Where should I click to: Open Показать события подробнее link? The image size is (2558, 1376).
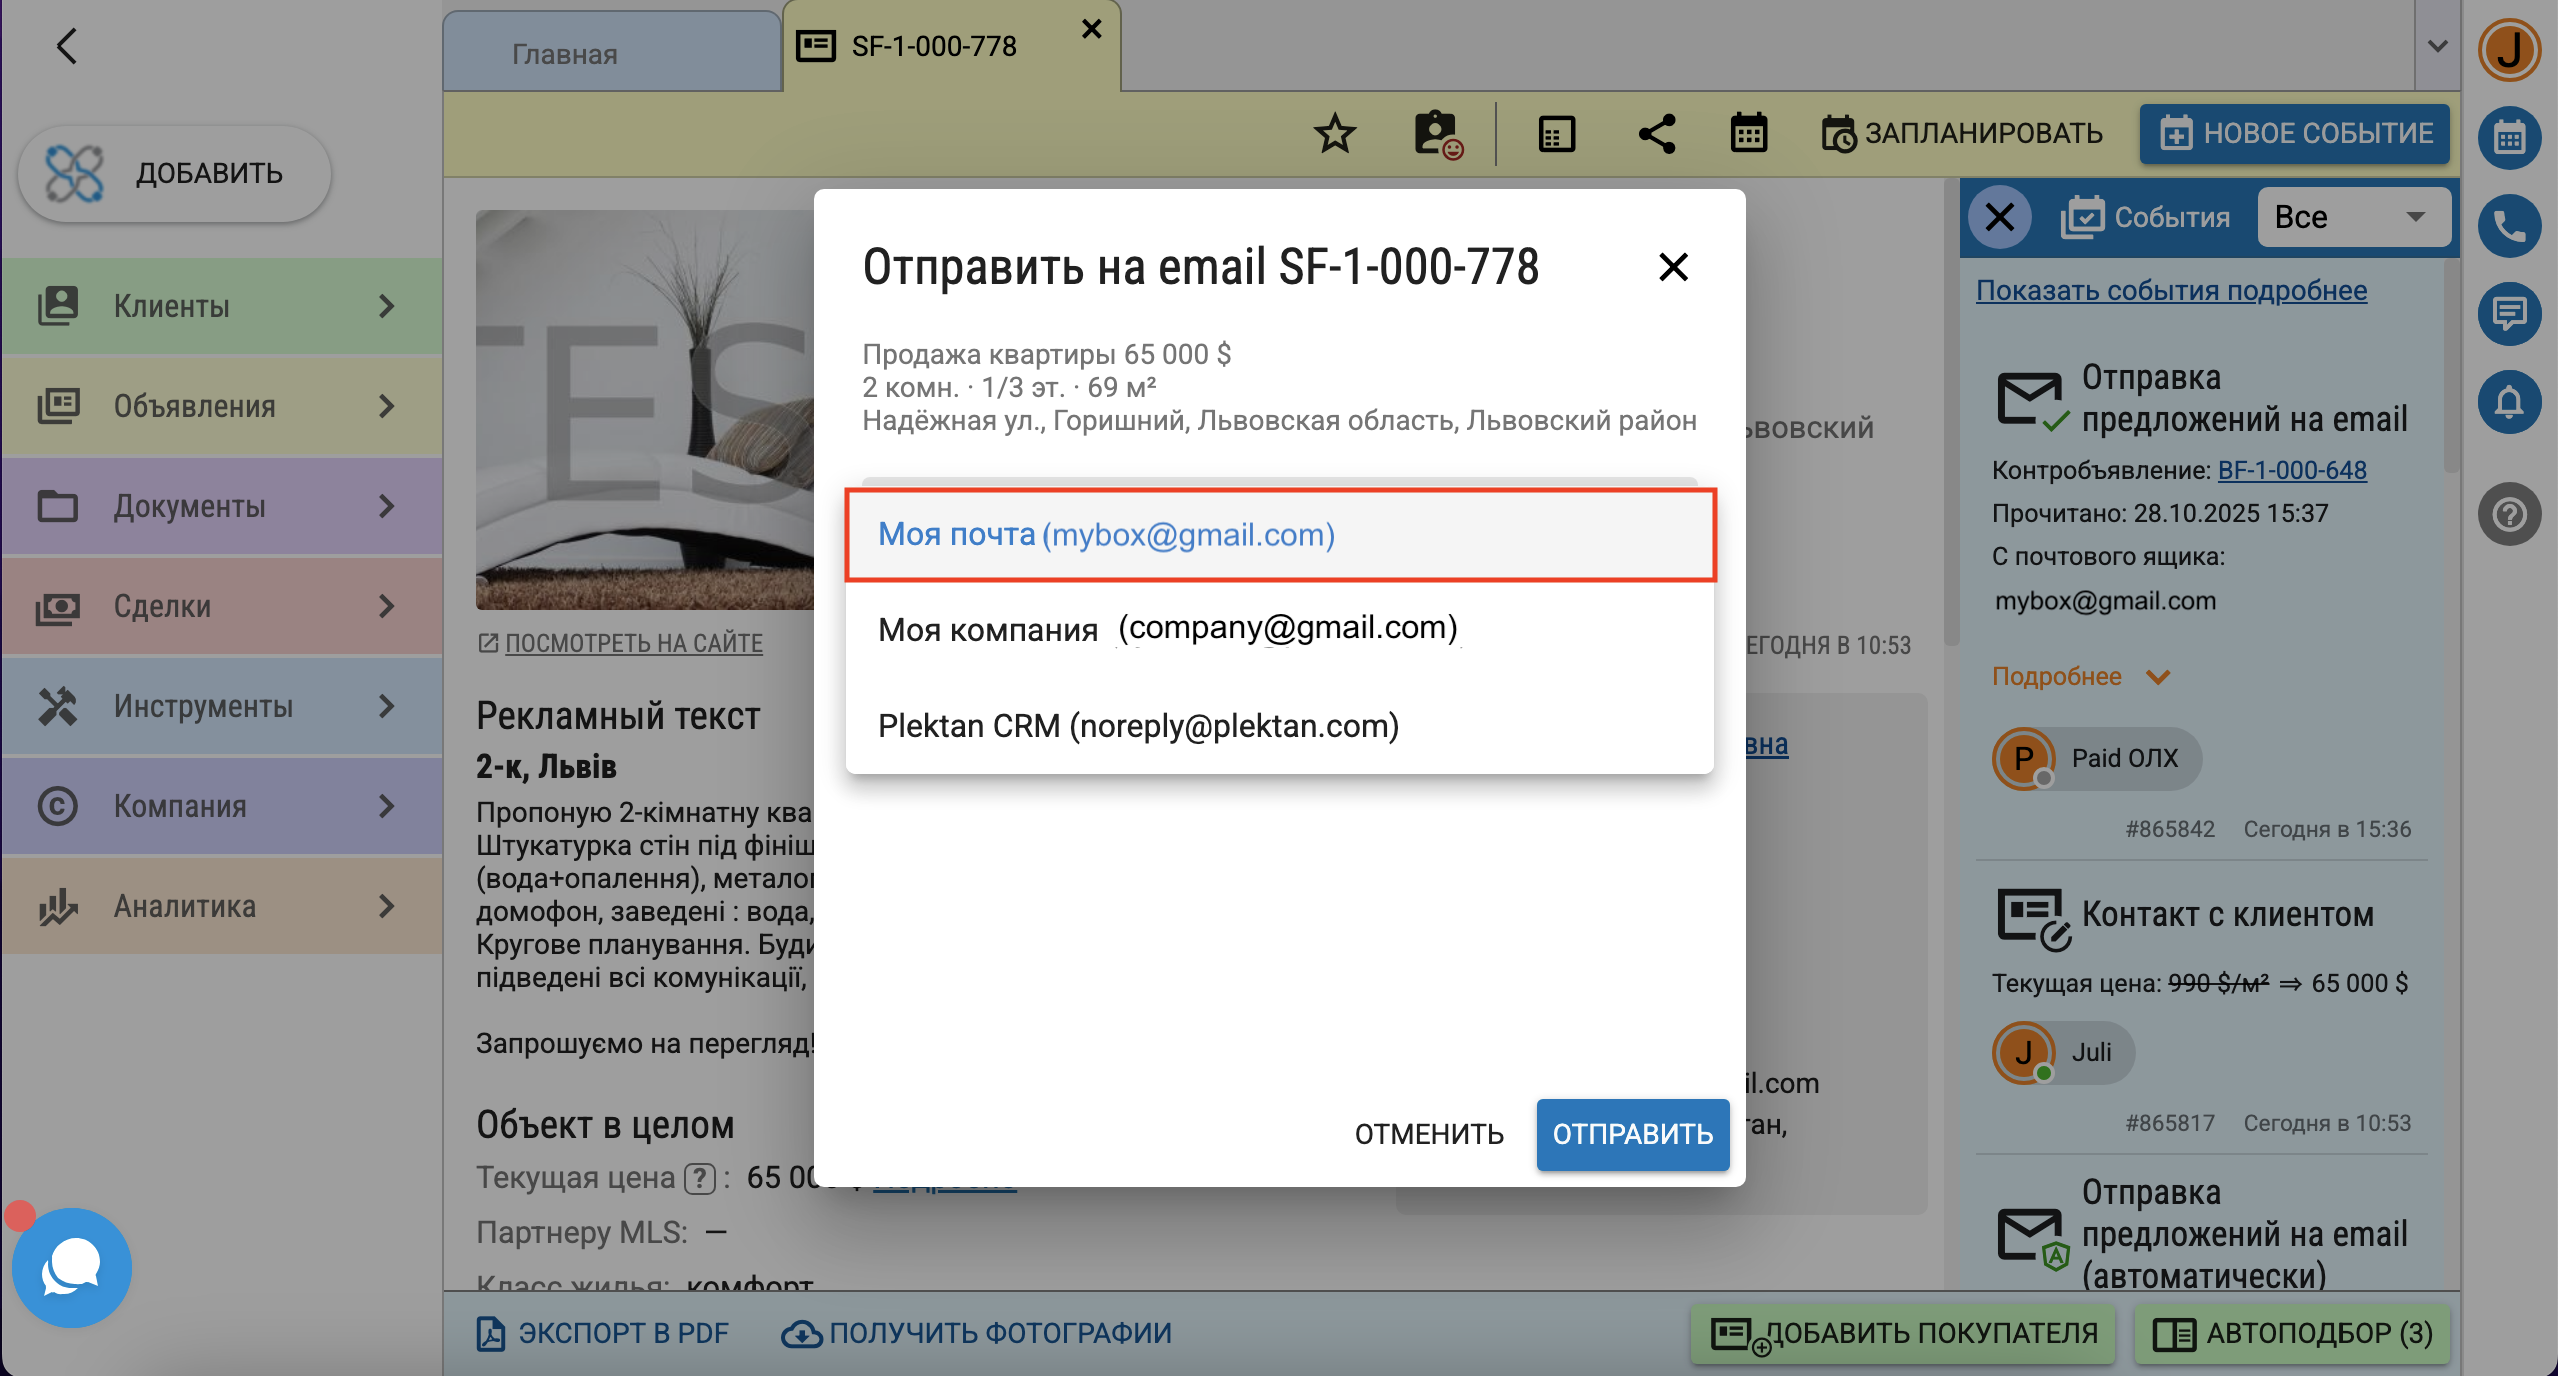(2171, 291)
